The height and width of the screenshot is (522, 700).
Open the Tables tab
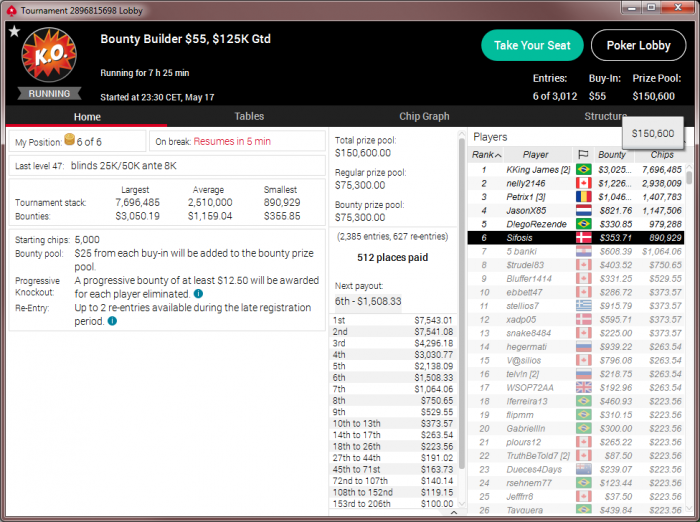coord(249,117)
